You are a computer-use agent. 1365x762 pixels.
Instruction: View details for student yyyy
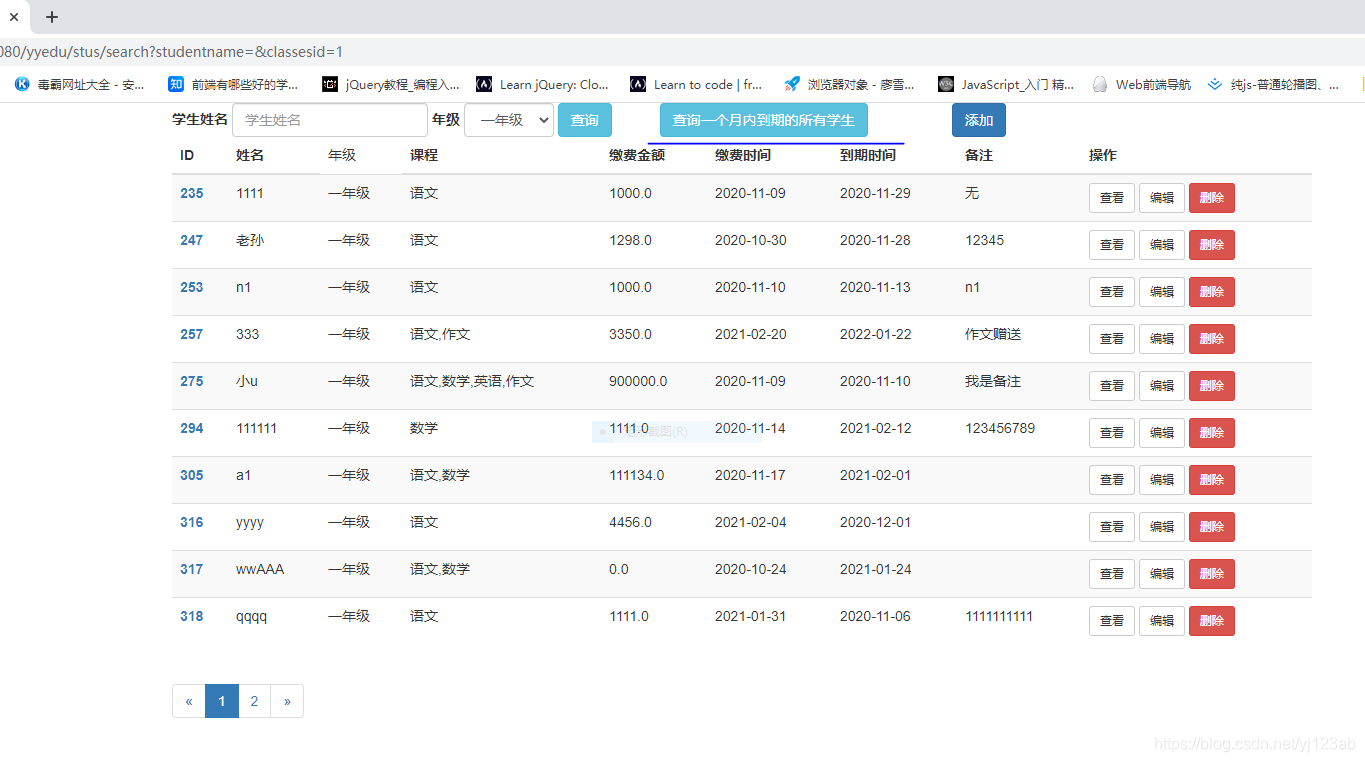coord(1112,527)
